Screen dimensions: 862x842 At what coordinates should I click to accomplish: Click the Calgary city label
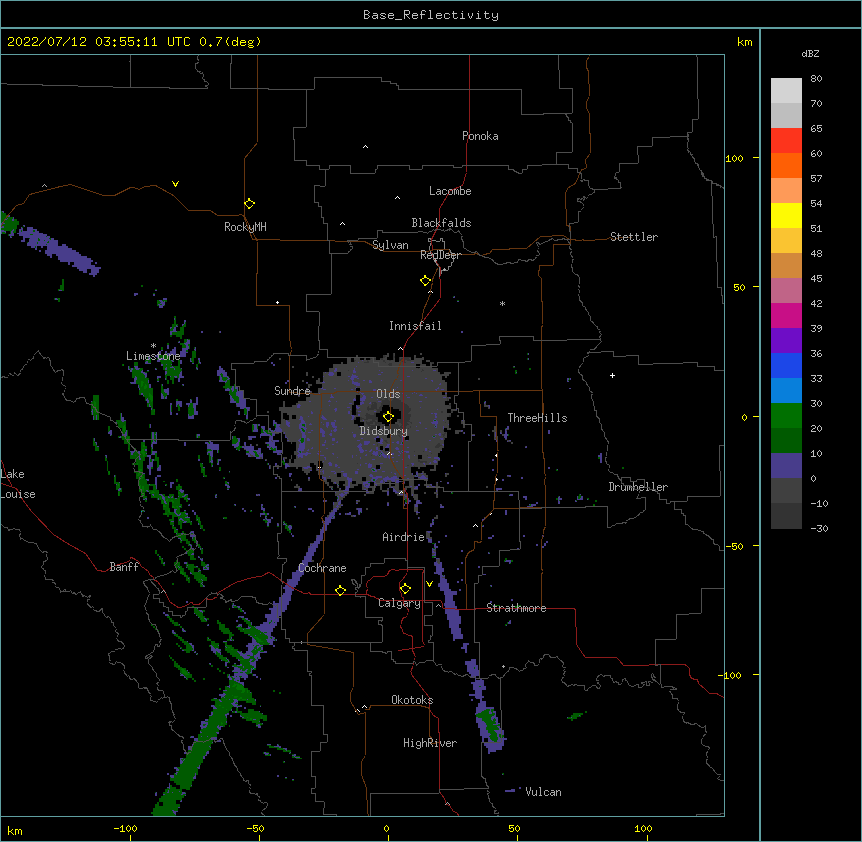[x=399, y=603]
